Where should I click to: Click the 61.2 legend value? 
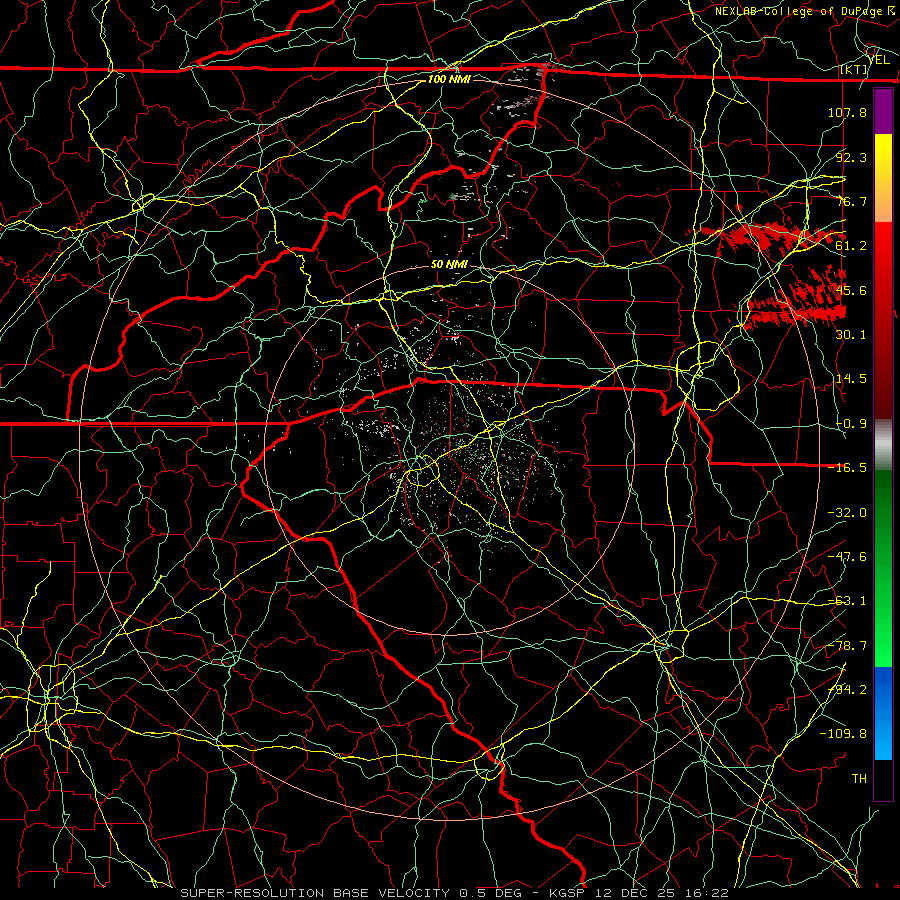[x=851, y=246]
